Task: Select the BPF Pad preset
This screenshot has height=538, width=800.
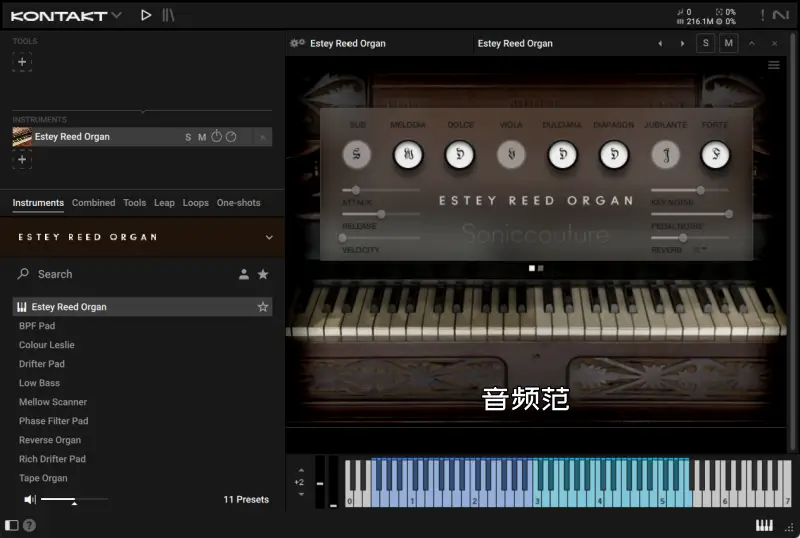Action: tap(37, 326)
